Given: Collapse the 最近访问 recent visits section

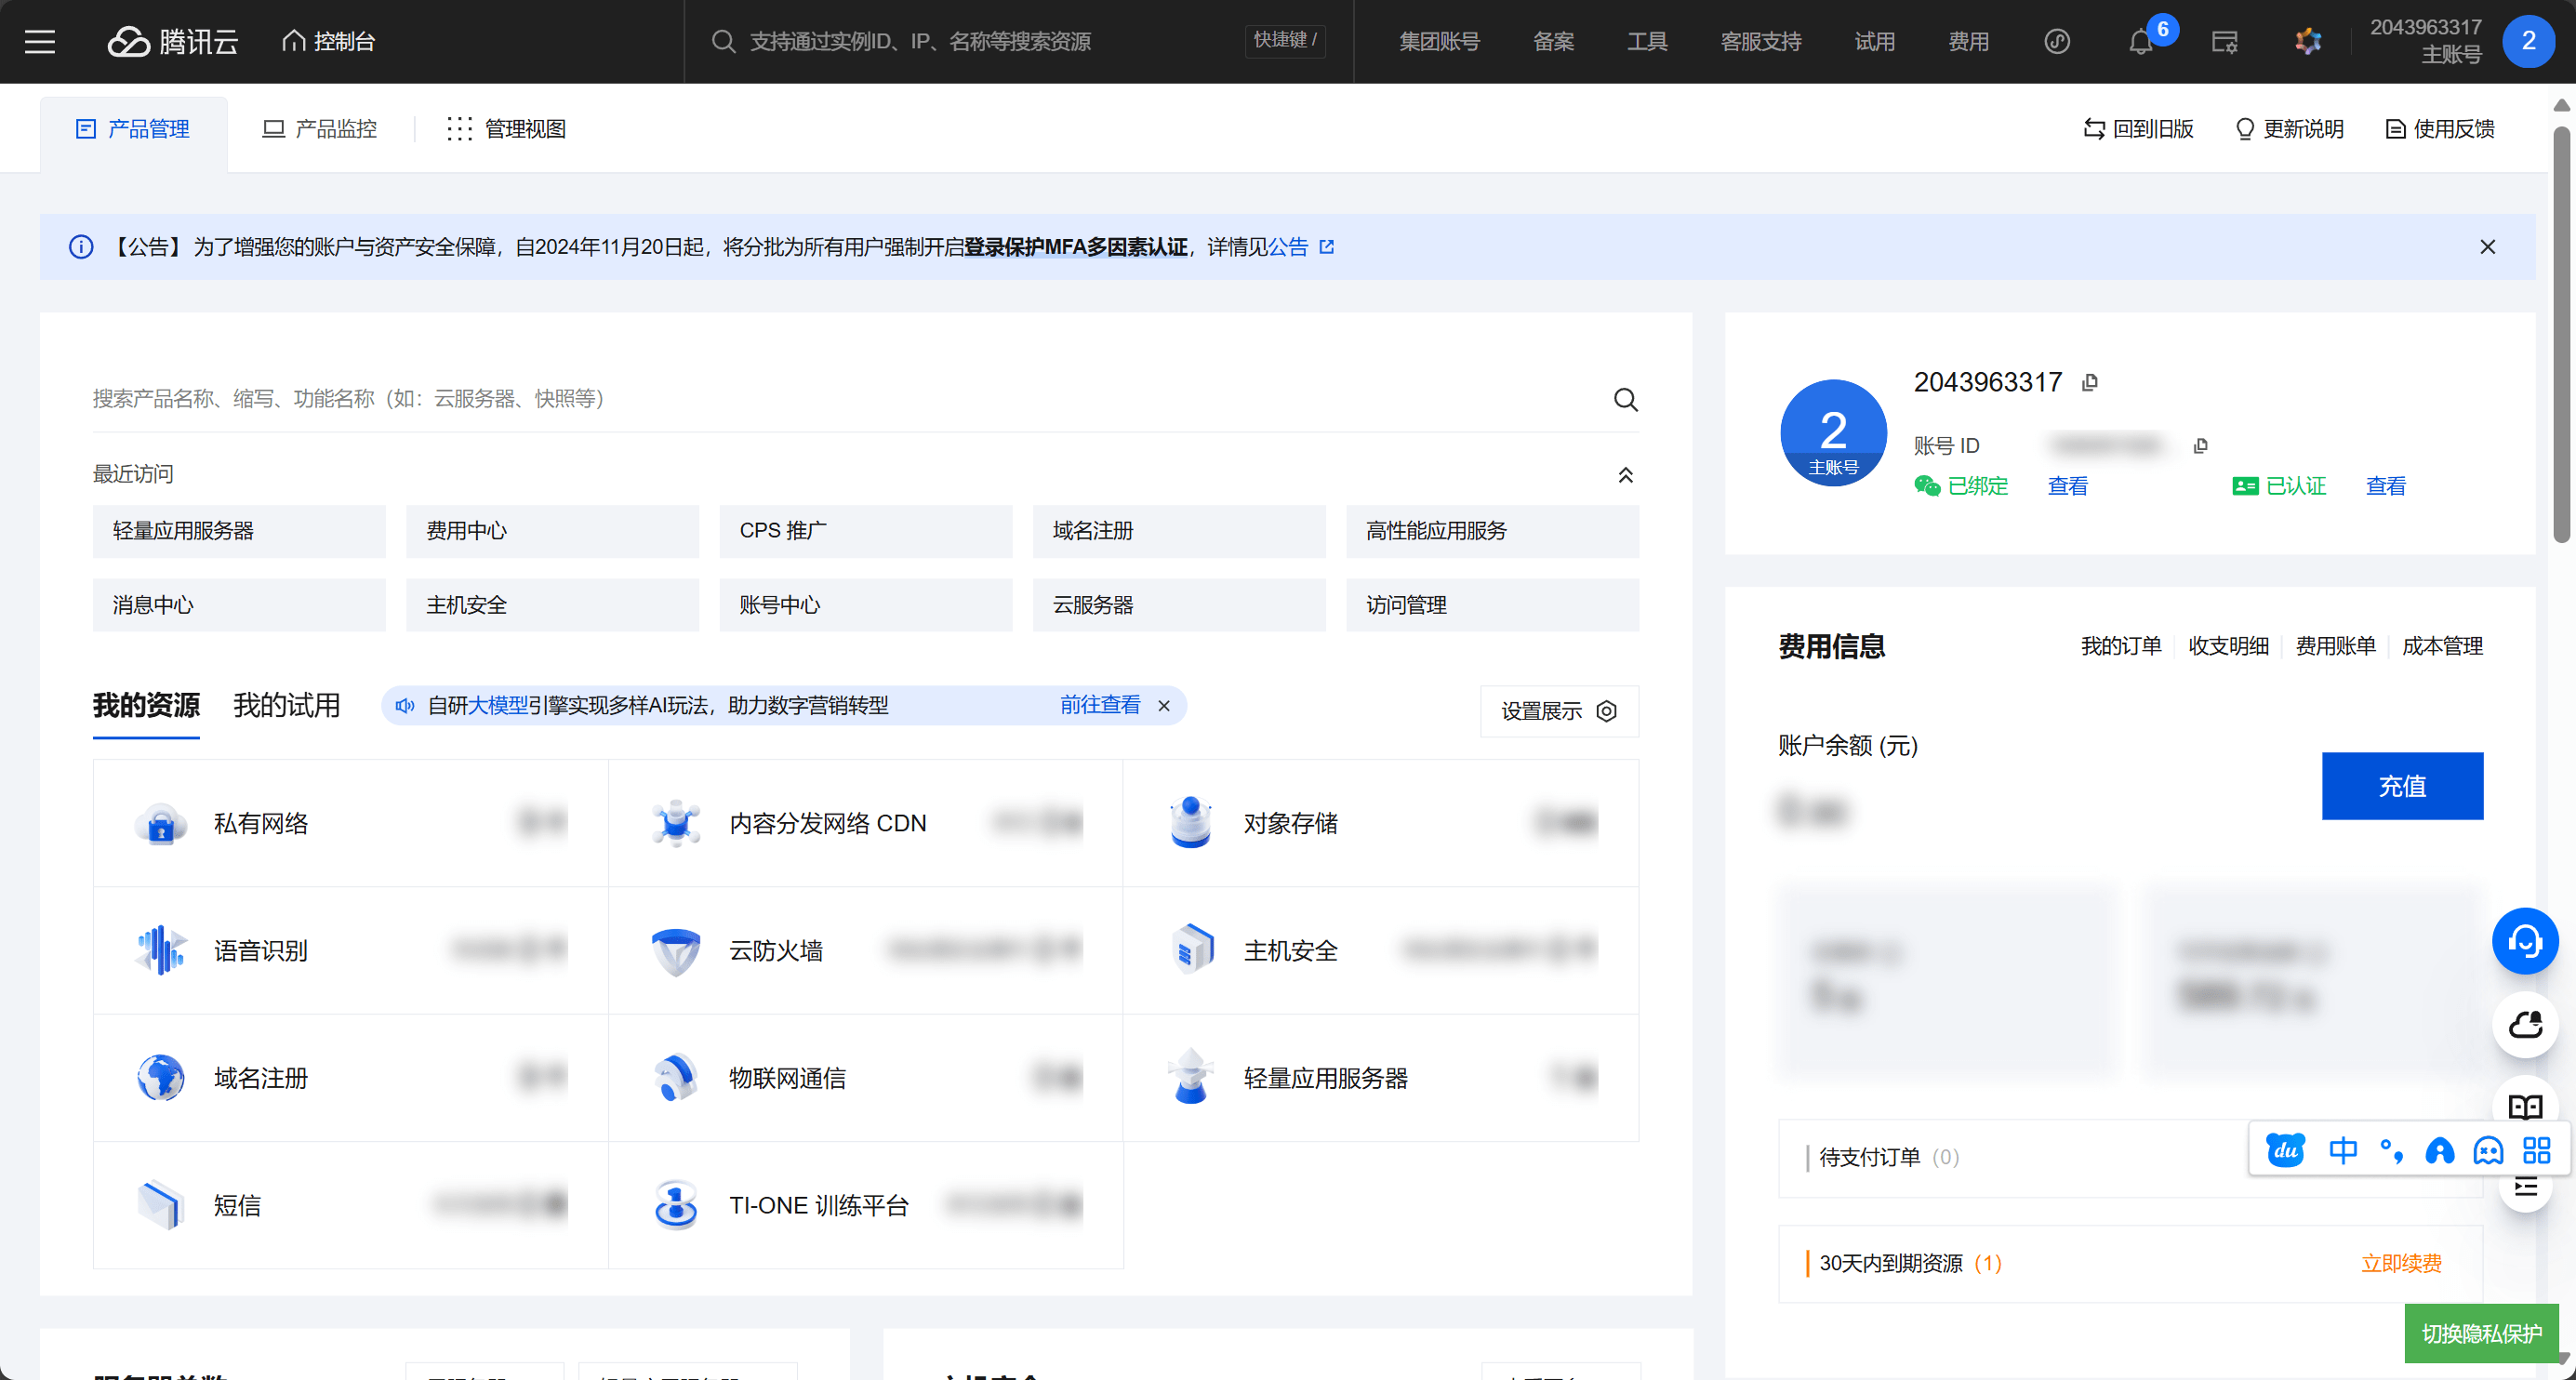Looking at the screenshot, I should (1626, 475).
